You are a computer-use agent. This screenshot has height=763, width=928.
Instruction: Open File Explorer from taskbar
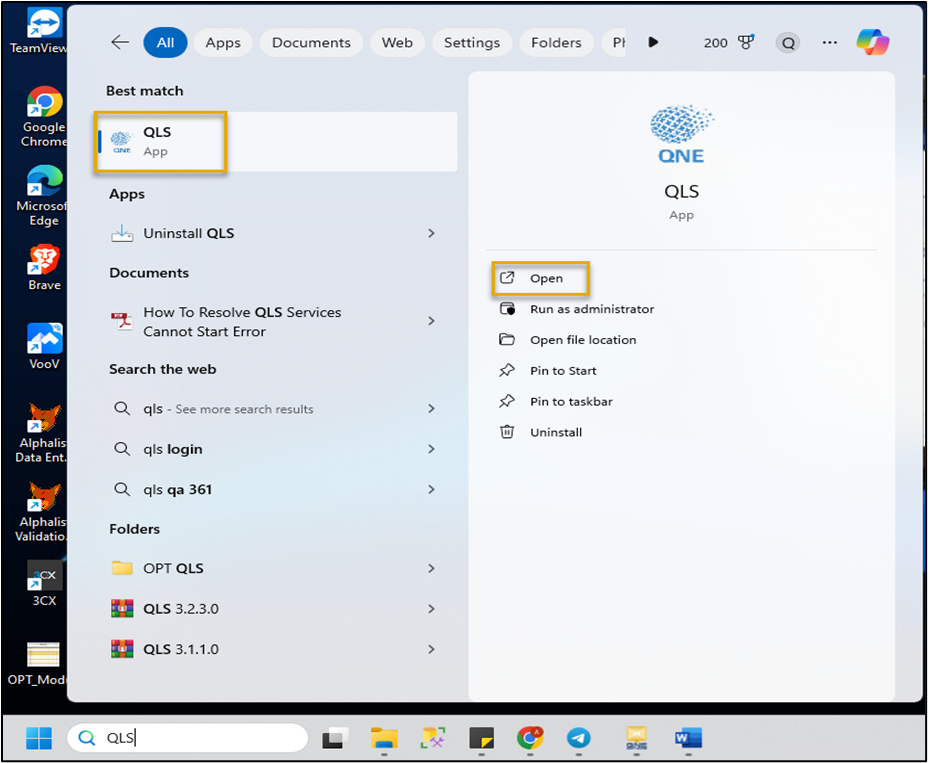point(384,738)
